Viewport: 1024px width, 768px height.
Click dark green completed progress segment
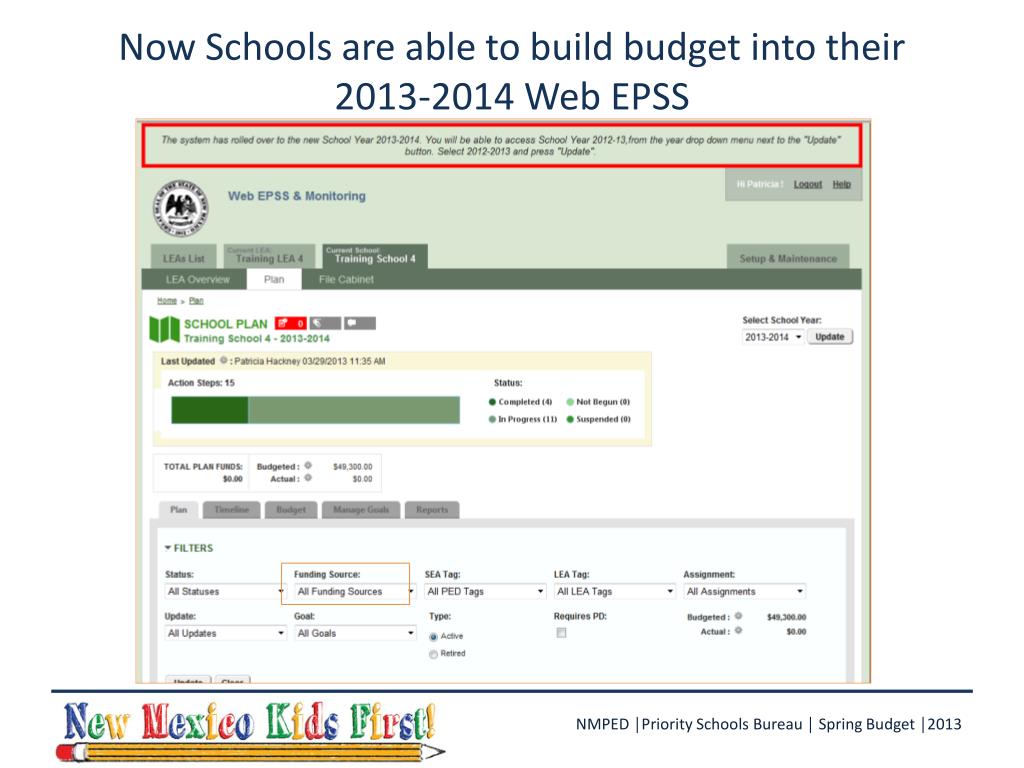(210, 410)
